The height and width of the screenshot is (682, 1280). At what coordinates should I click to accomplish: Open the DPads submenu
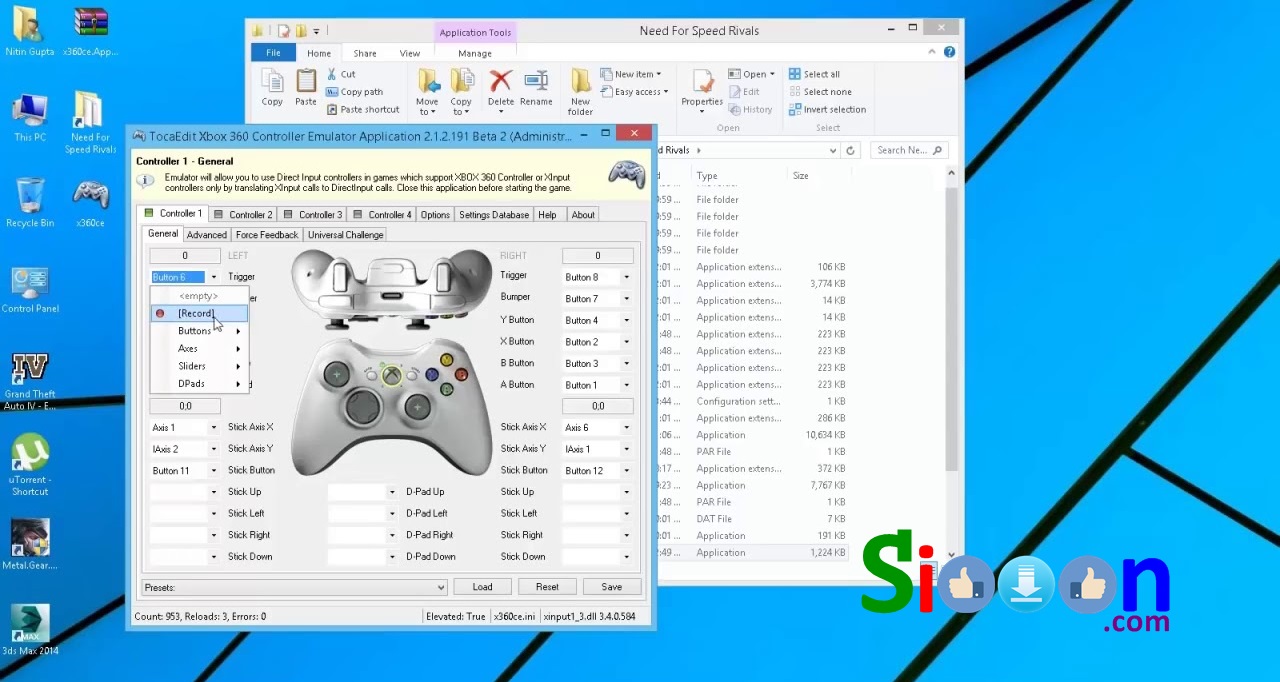pyautogui.click(x=199, y=384)
